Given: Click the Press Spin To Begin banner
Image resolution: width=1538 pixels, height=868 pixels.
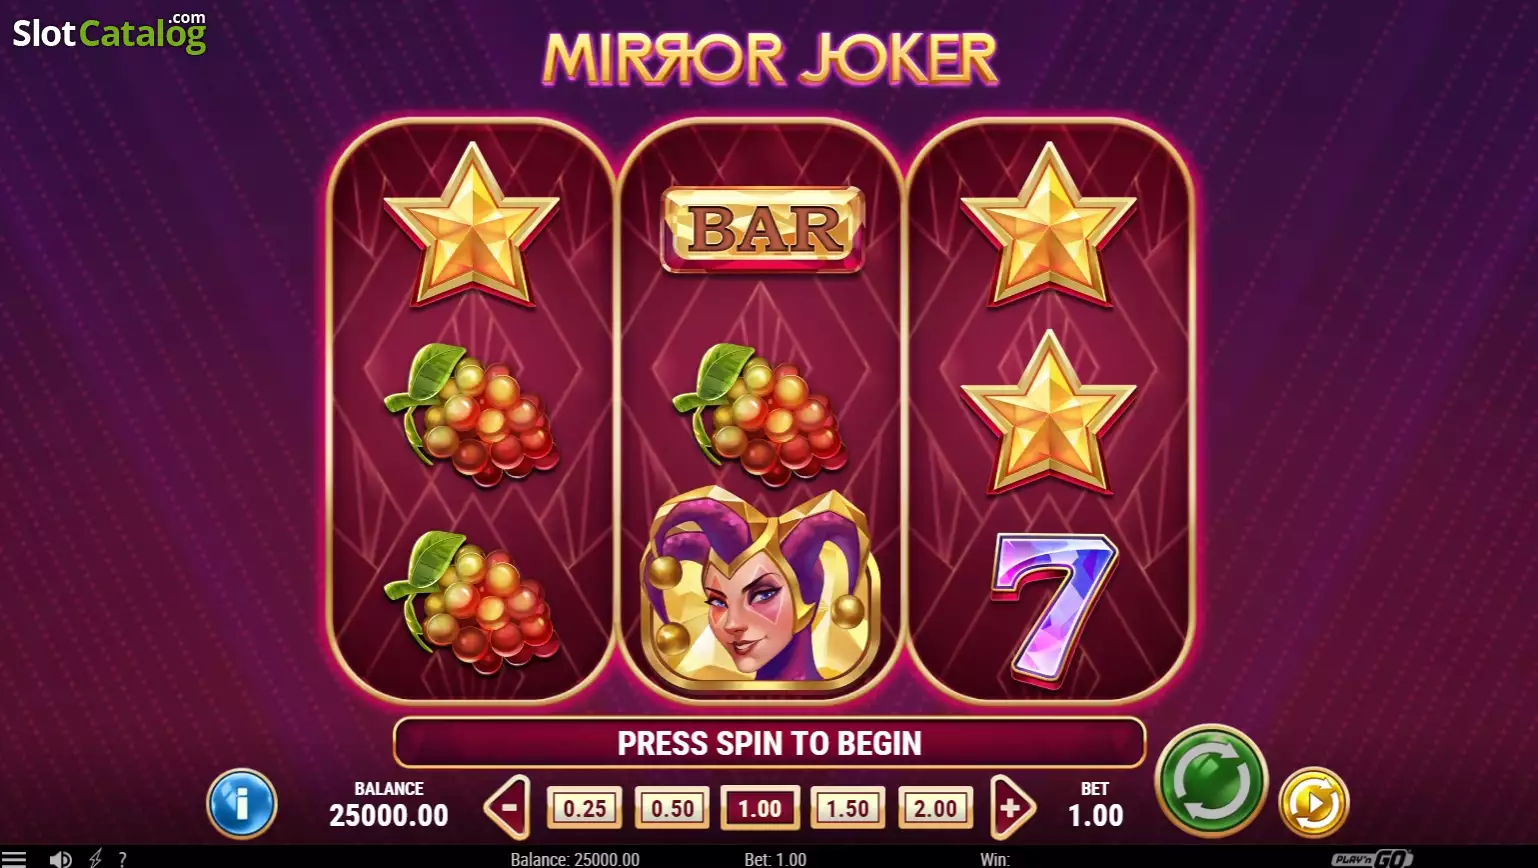Looking at the screenshot, I should click(769, 743).
